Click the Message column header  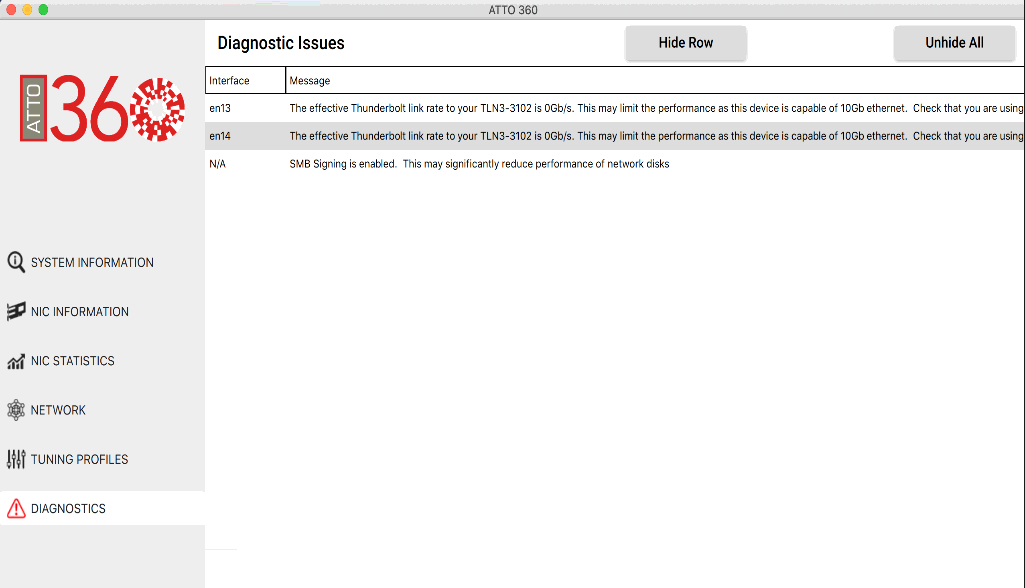(x=655, y=80)
